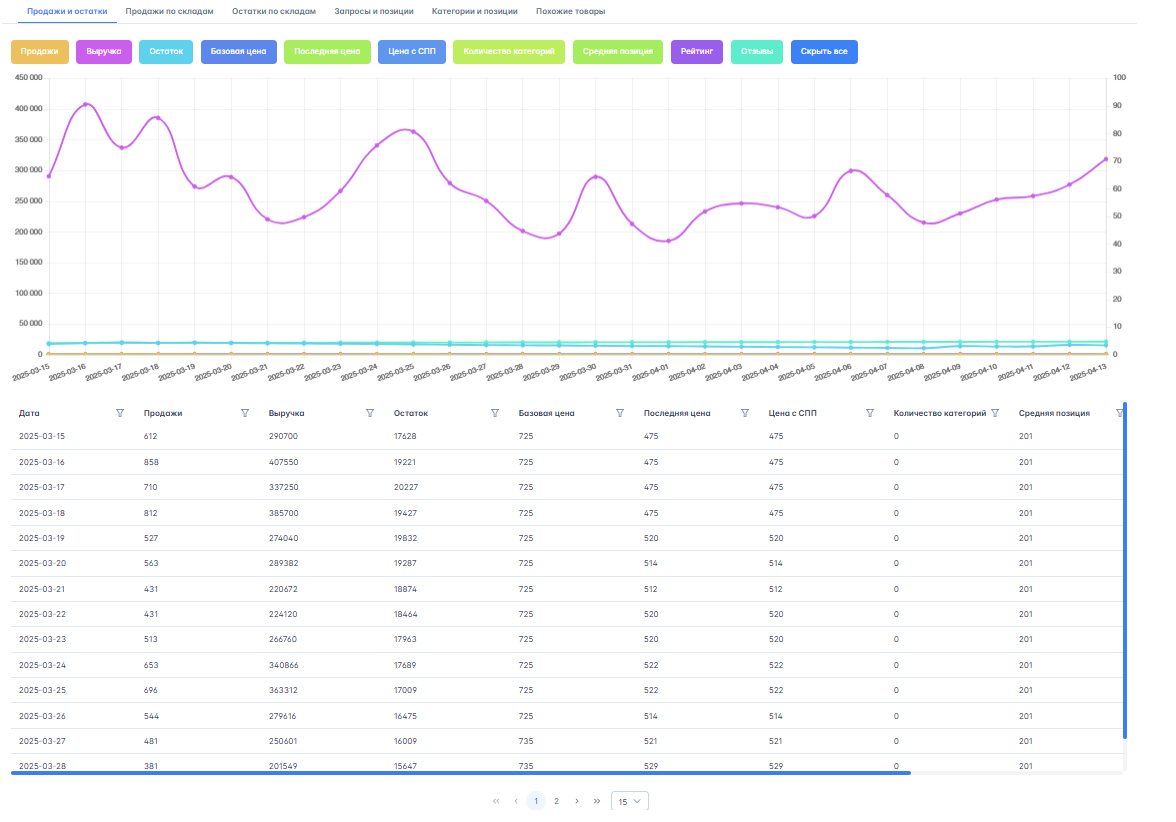The height and width of the screenshot is (822, 1176).
Task: Open the filter on Остаток column
Action: pos(495,413)
